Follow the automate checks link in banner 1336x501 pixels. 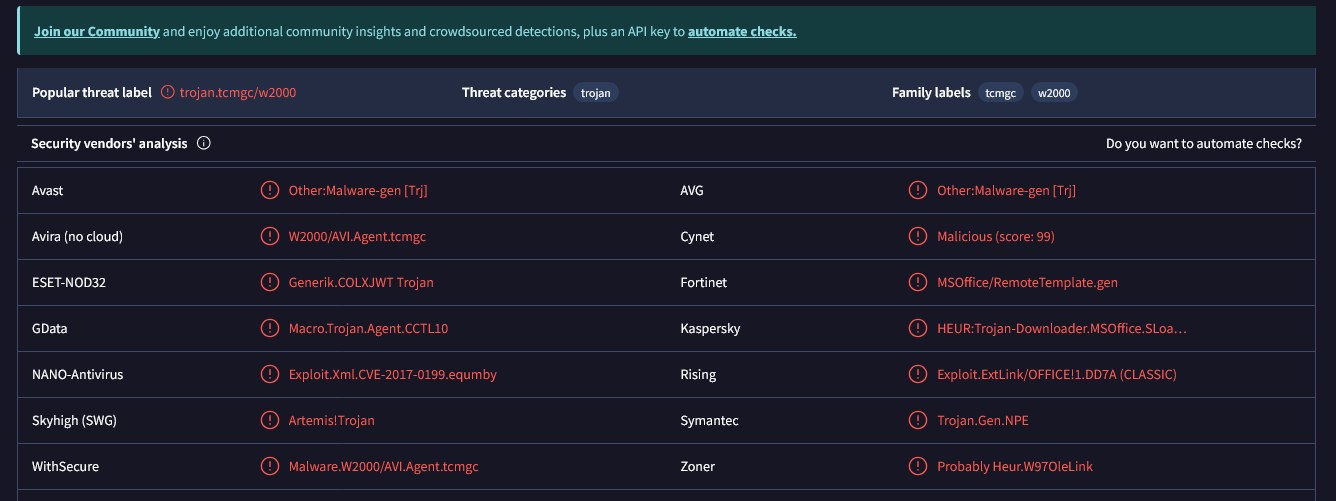742,31
